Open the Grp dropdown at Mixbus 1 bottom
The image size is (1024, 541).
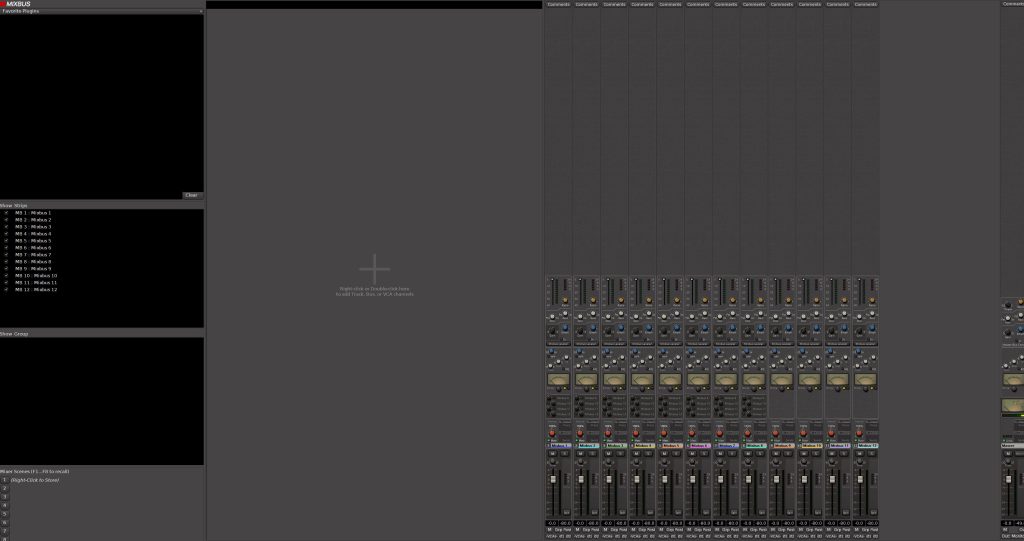558,529
